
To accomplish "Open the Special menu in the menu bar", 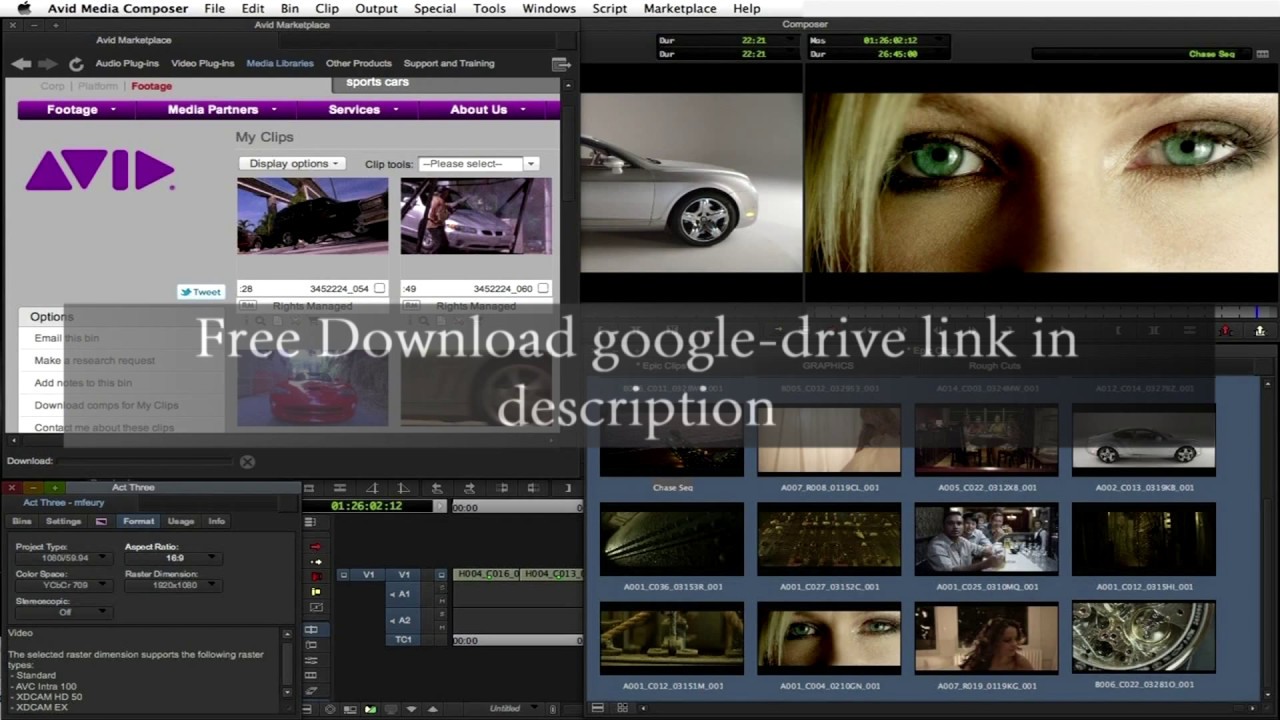I will tap(435, 9).
